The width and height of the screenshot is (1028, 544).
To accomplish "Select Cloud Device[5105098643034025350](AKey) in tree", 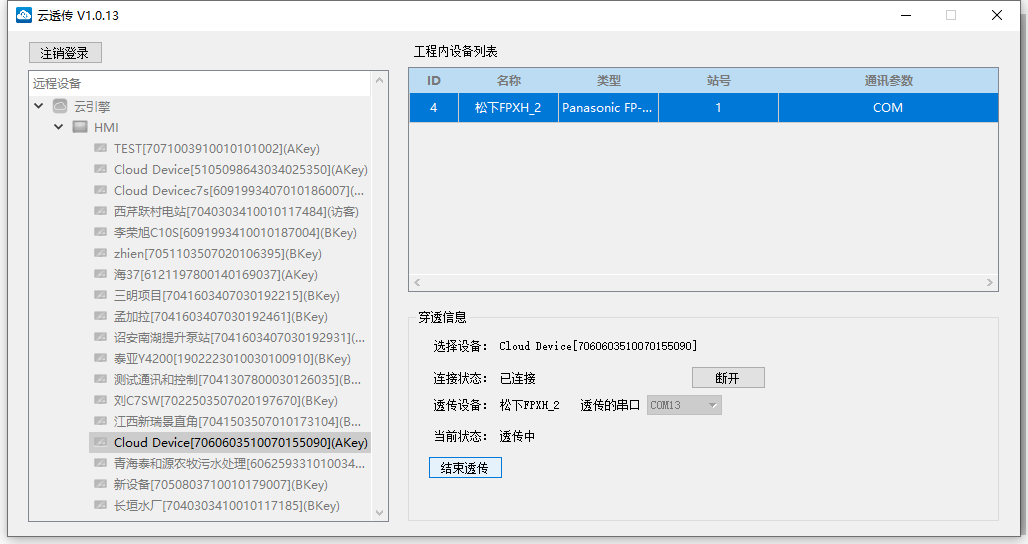I will point(241,170).
